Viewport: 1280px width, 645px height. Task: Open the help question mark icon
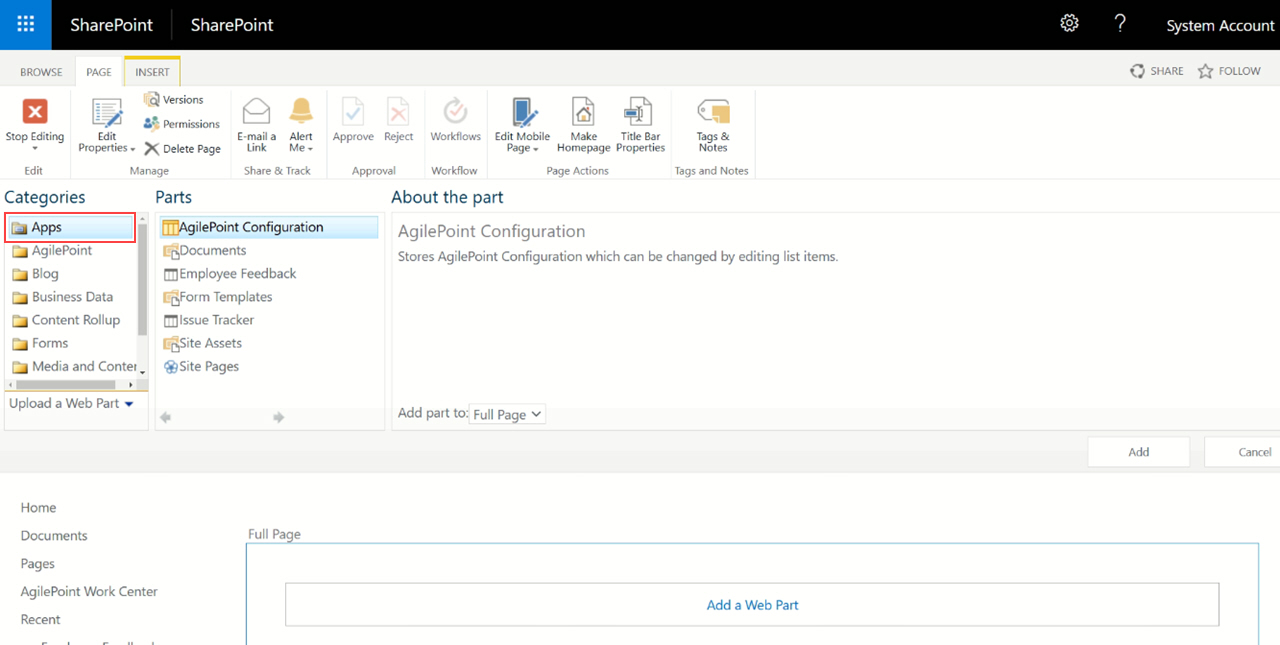point(1120,23)
